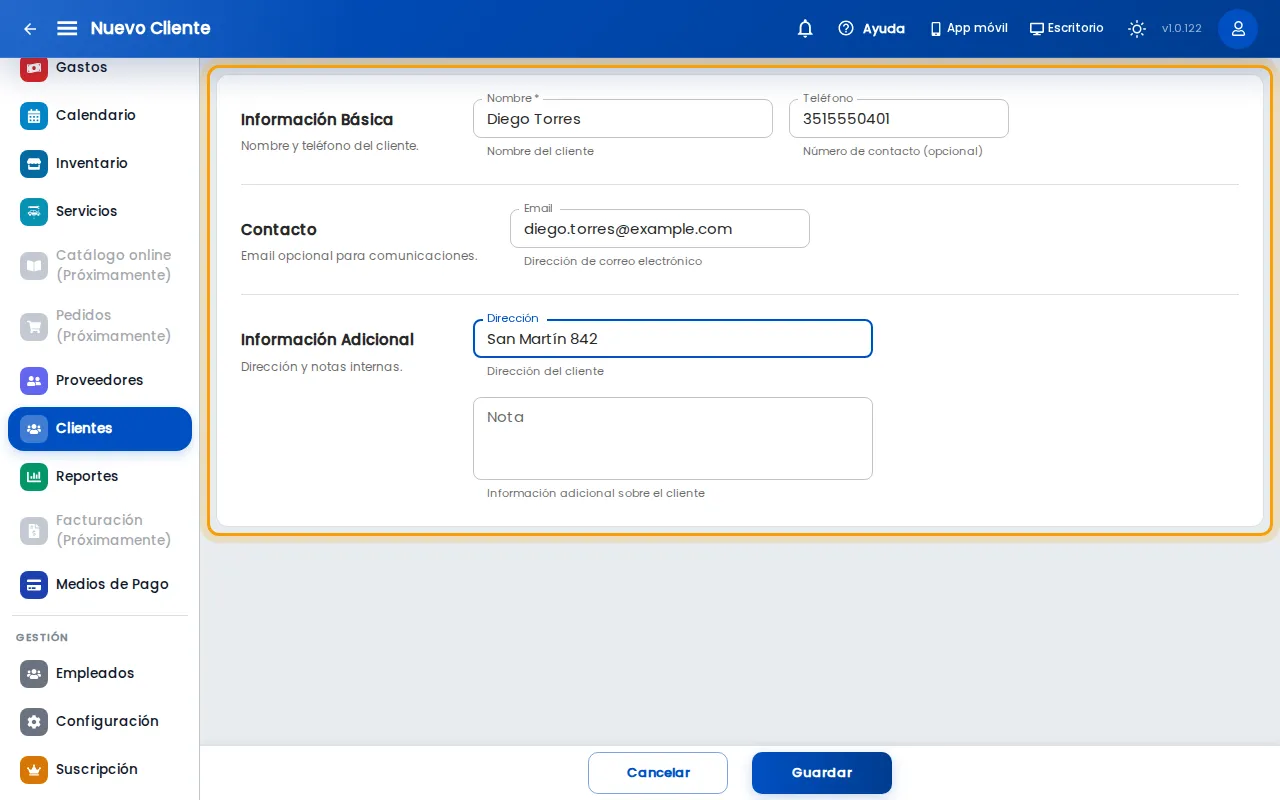
Task: Click the Proveedores sidebar icon
Action: [34, 380]
